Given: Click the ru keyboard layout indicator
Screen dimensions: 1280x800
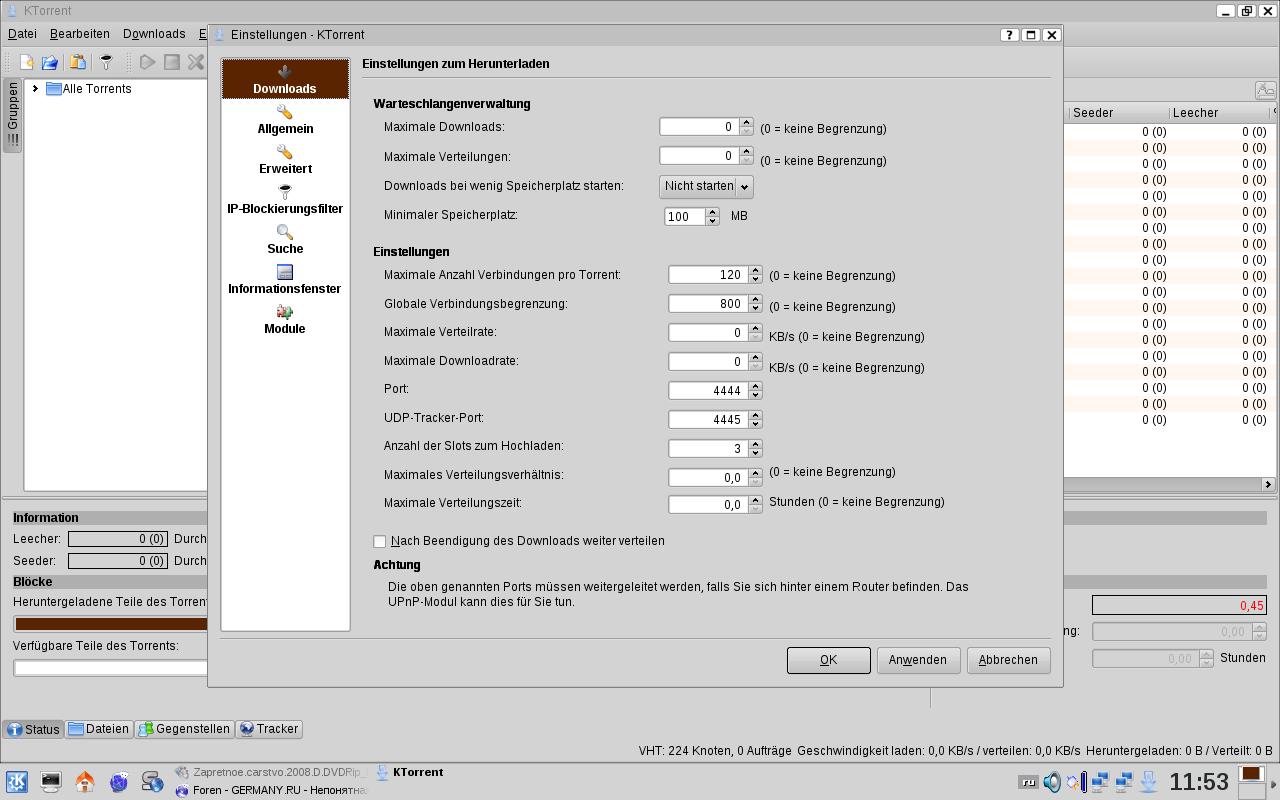Looking at the screenshot, I should click(1028, 782).
